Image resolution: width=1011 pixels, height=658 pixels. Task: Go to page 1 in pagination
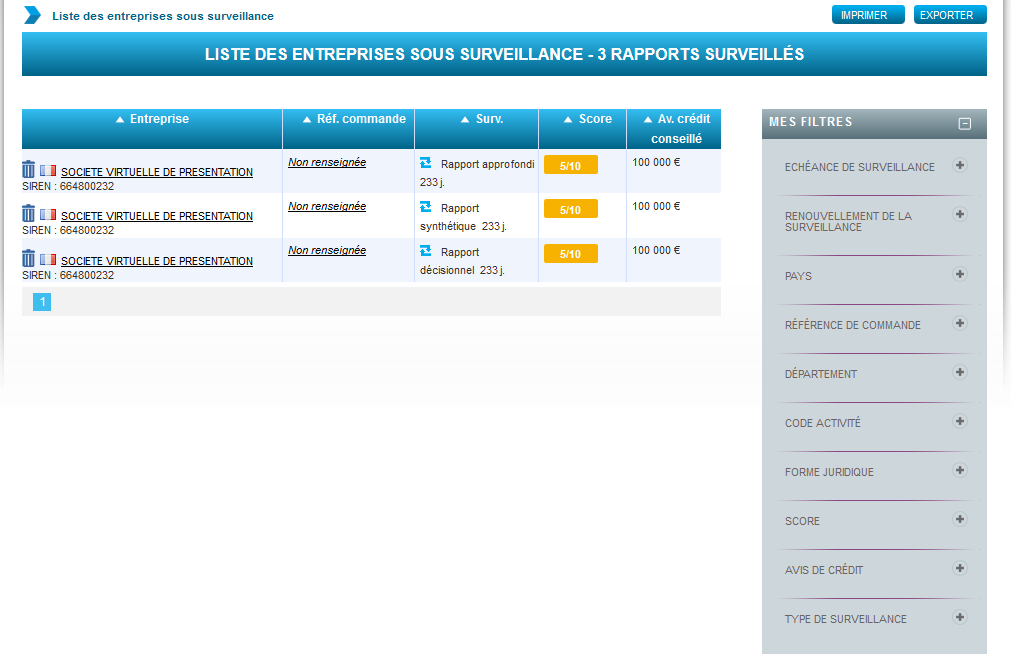(42, 302)
